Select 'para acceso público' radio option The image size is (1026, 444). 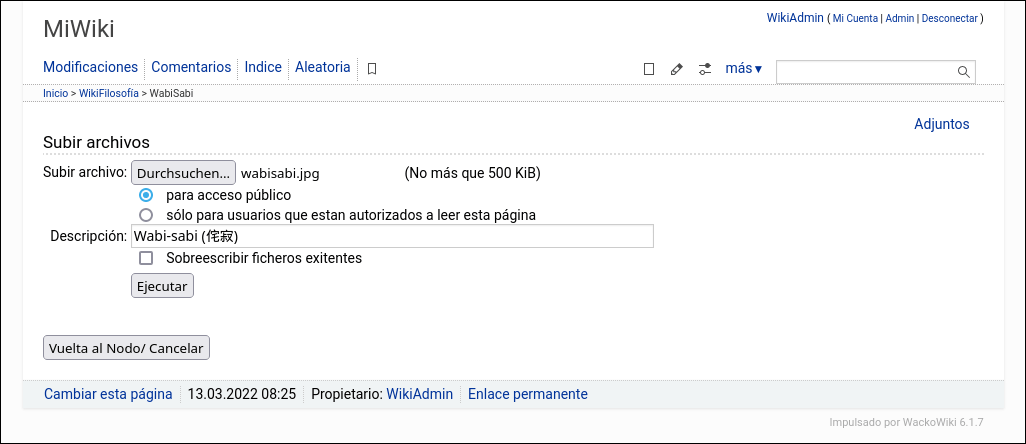point(147,195)
